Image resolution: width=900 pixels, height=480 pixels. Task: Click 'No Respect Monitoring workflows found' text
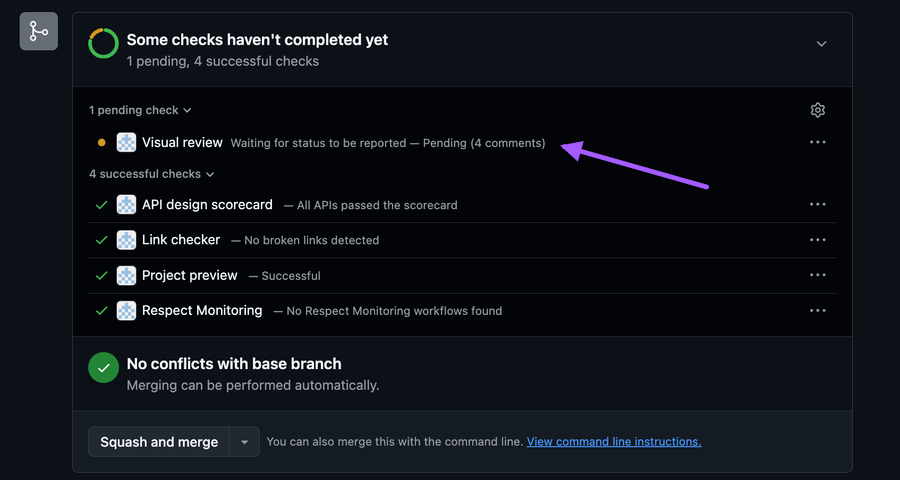coord(394,311)
